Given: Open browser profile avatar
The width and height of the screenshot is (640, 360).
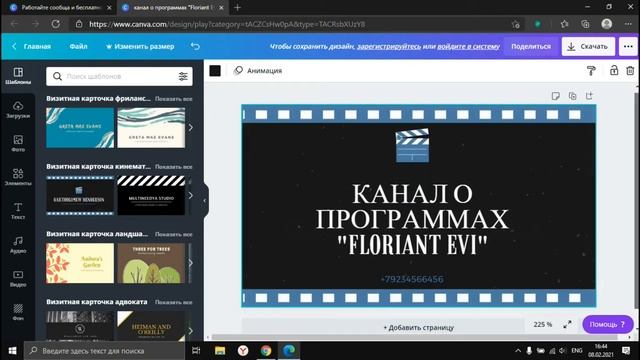Looking at the screenshot, I should [607, 24].
